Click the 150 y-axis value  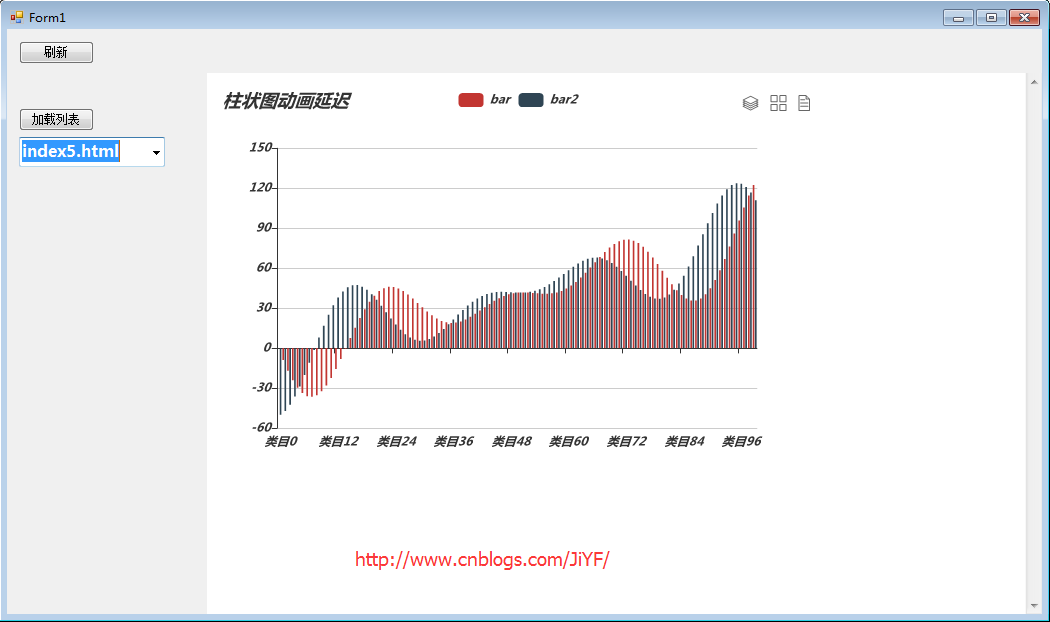[x=261, y=147]
